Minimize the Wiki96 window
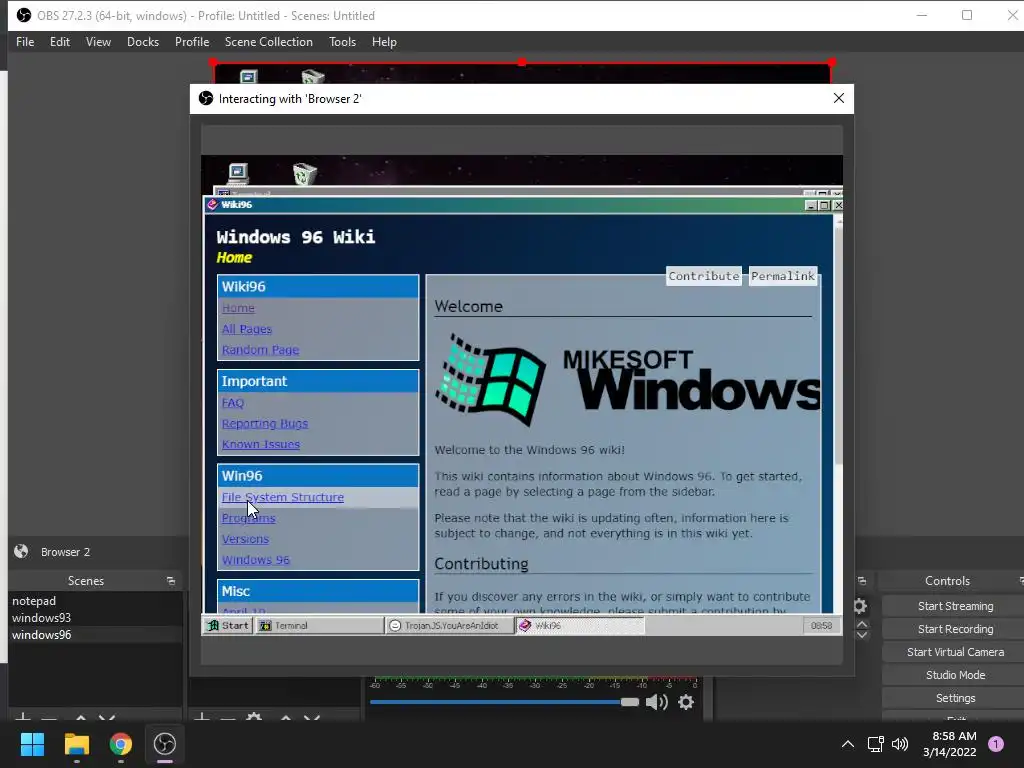Screen dimensions: 1024x768 pyautogui.click(x=811, y=205)
